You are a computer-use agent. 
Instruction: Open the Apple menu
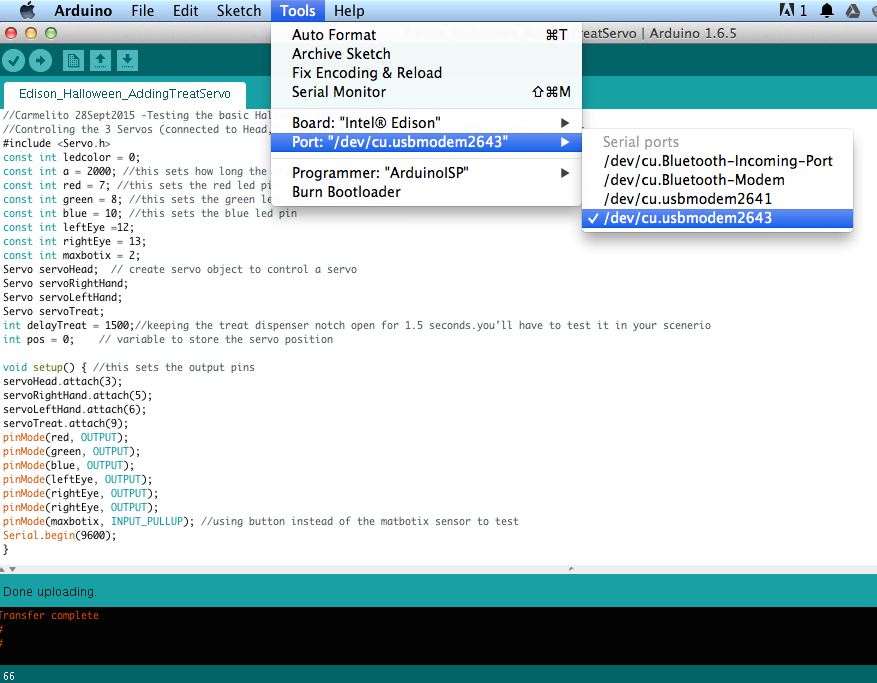coord(27,11)
